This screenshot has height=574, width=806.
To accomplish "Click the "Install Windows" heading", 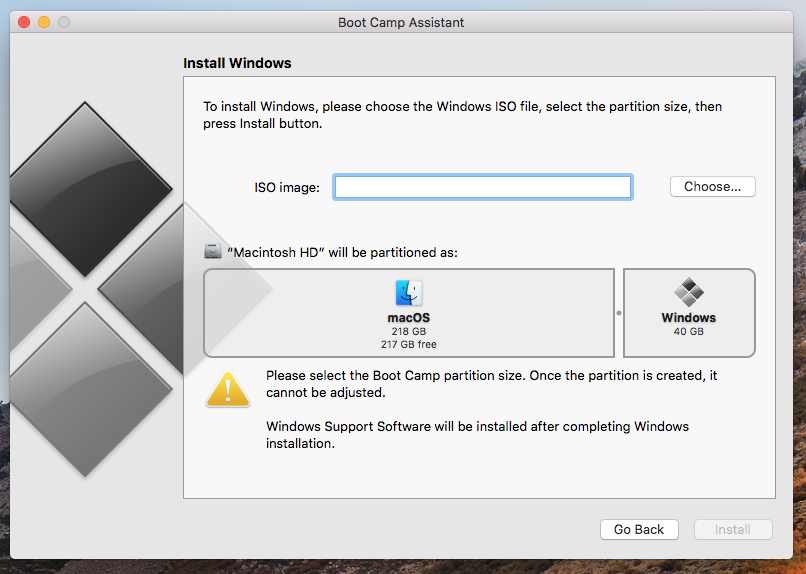I will (x=237, y=63).
